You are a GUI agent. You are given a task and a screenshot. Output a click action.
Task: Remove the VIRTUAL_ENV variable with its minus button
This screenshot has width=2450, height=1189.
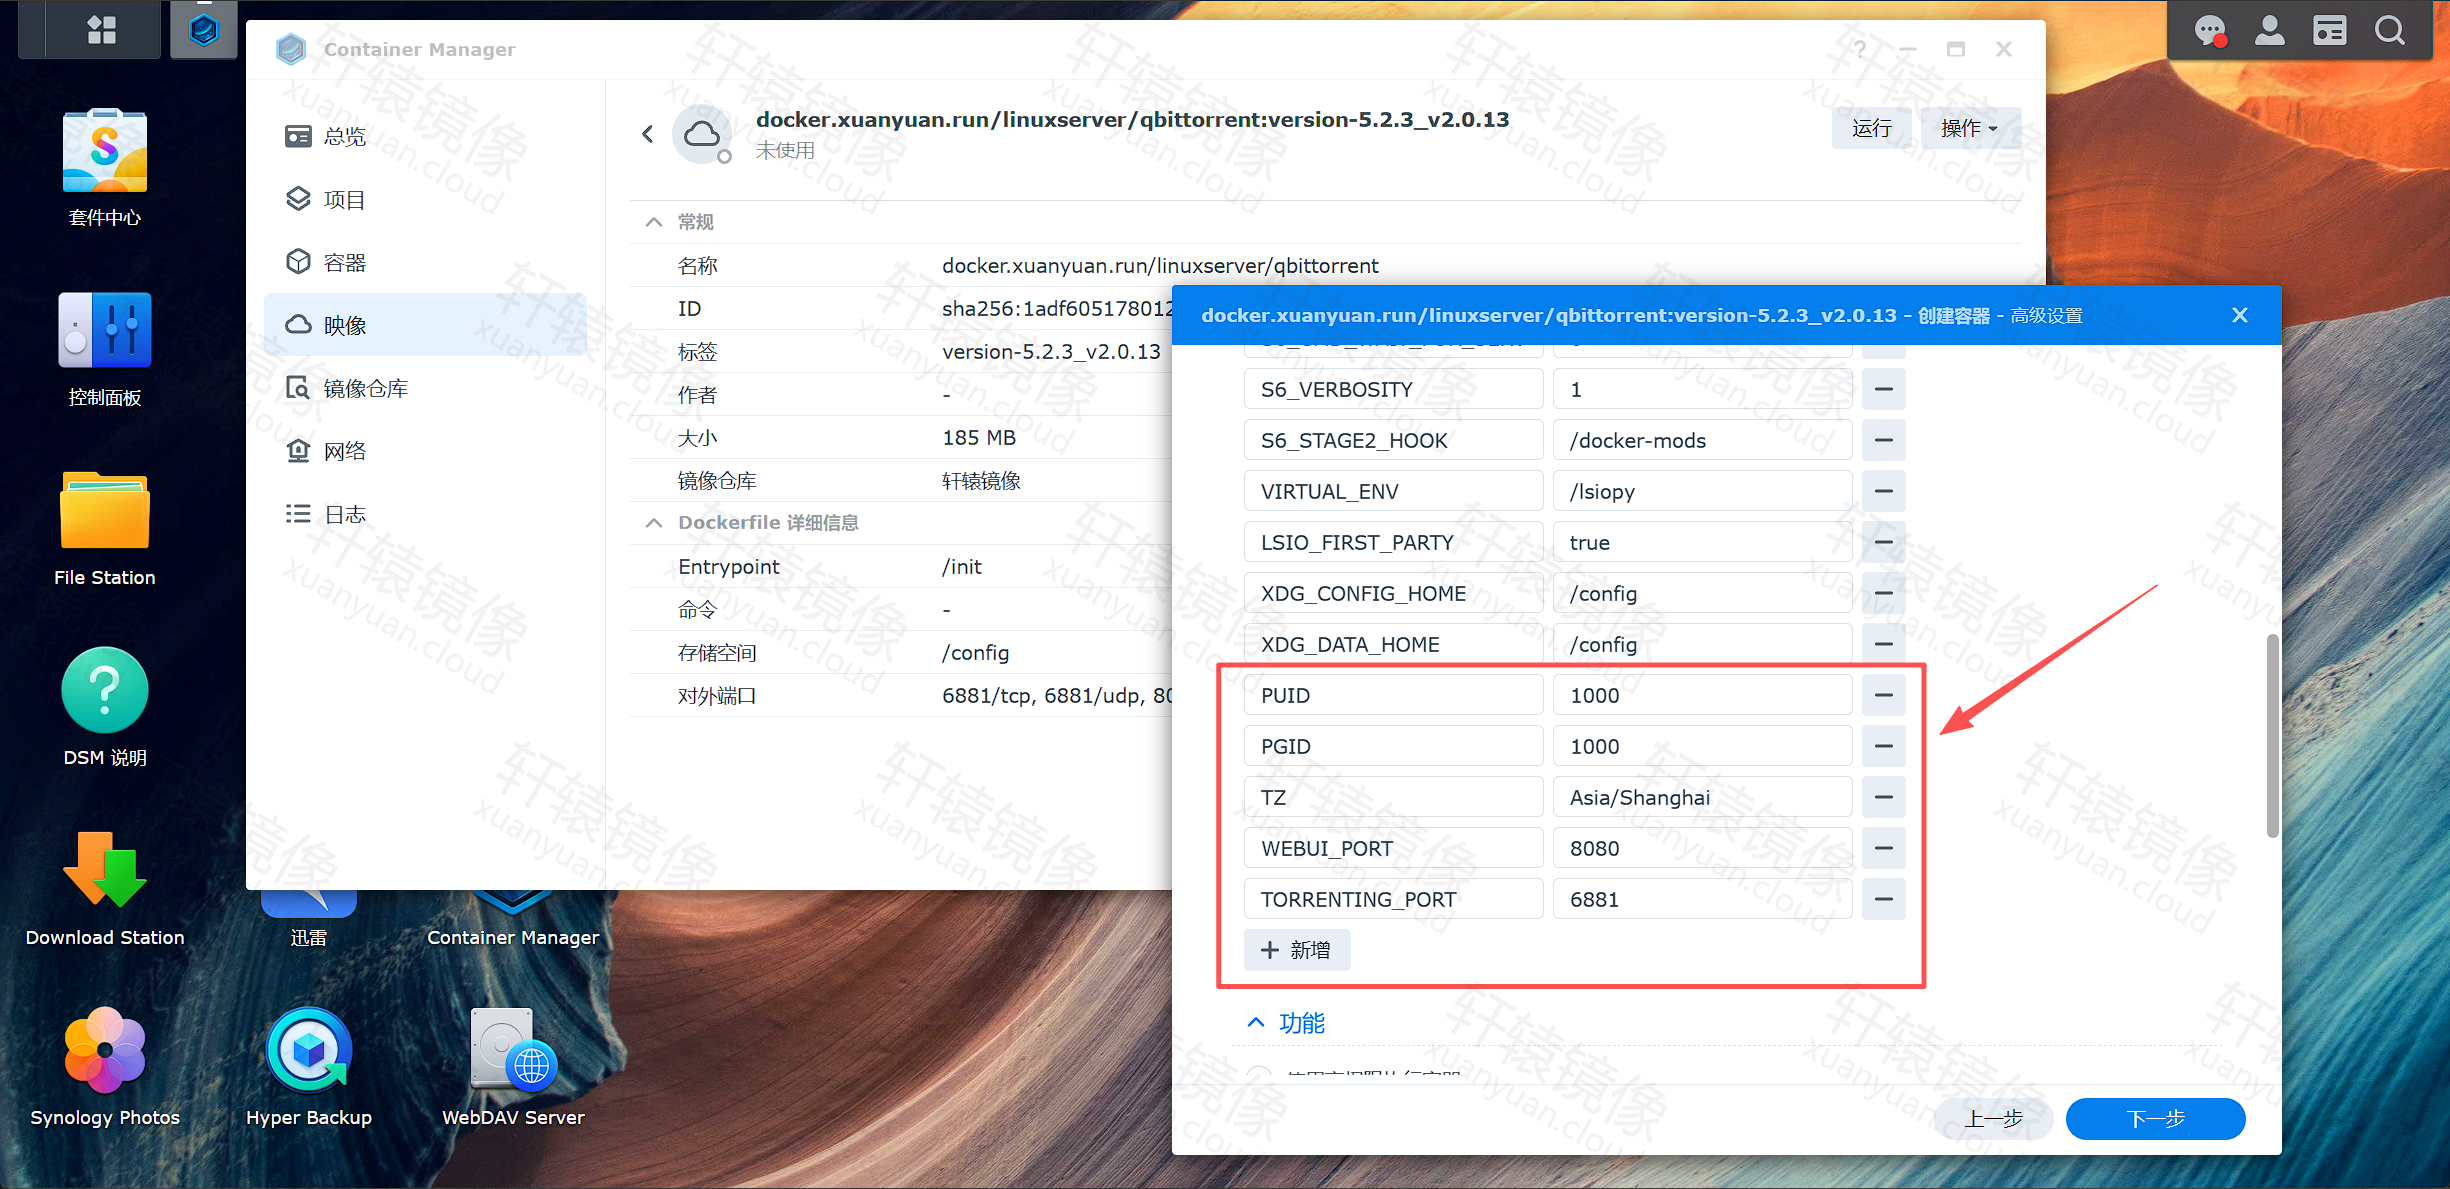[1883, 491]
